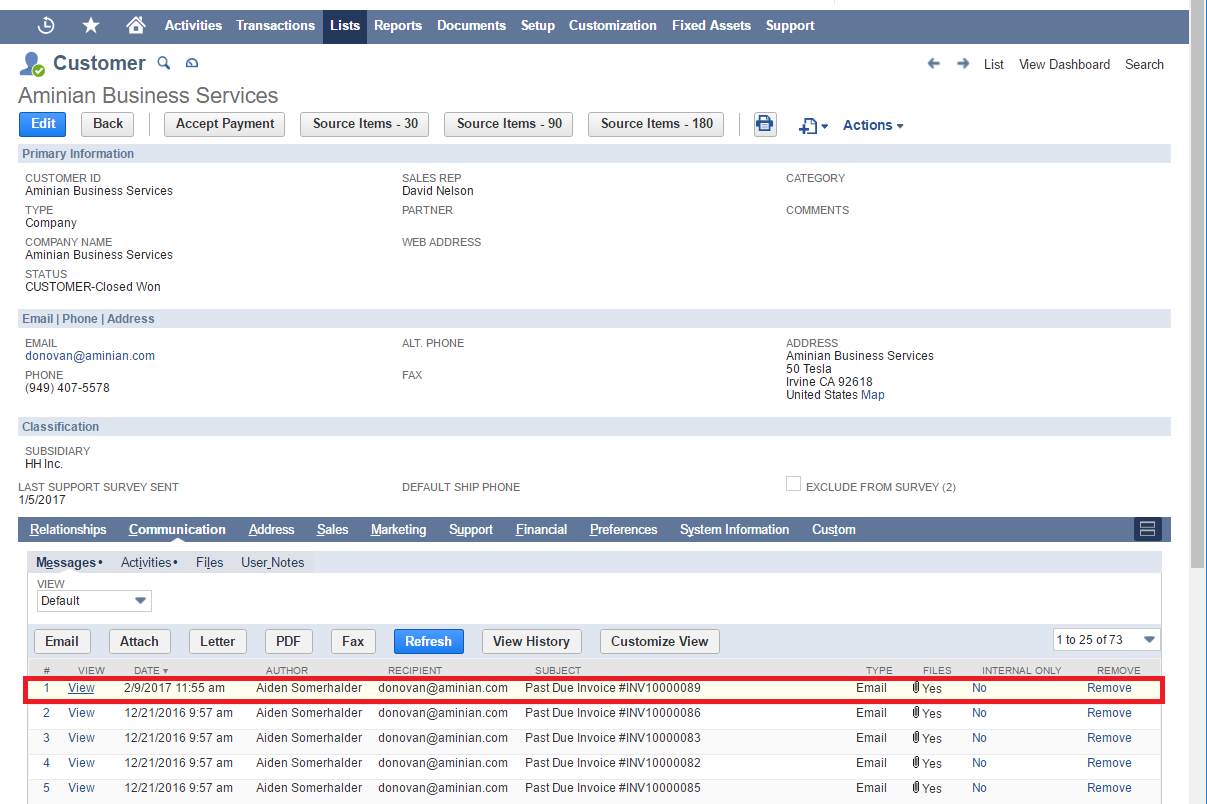Click the Accept Payment button
The height and width of the screenshot is (804, 1207).
[225, 124]
